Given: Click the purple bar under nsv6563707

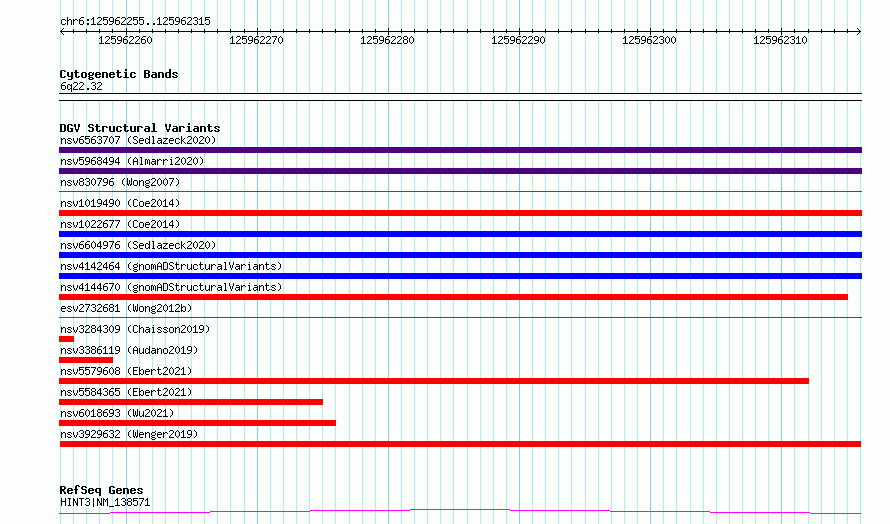Looking at the screenshot, I should click(460, 150).
